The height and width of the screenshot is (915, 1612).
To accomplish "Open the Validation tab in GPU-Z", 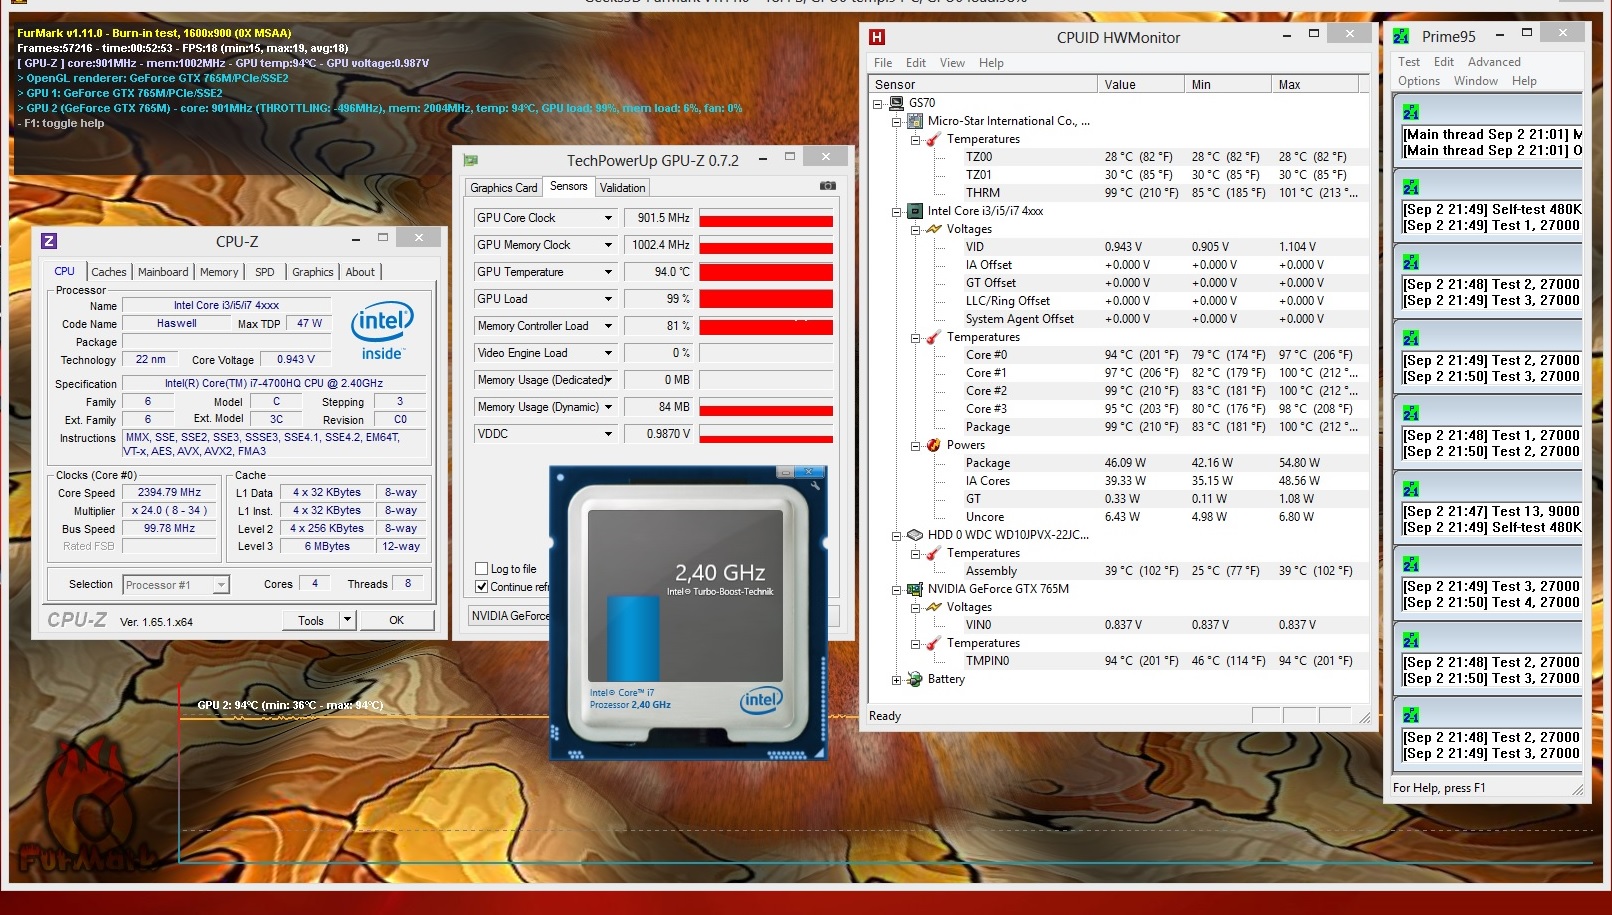I will coord(623,188).
